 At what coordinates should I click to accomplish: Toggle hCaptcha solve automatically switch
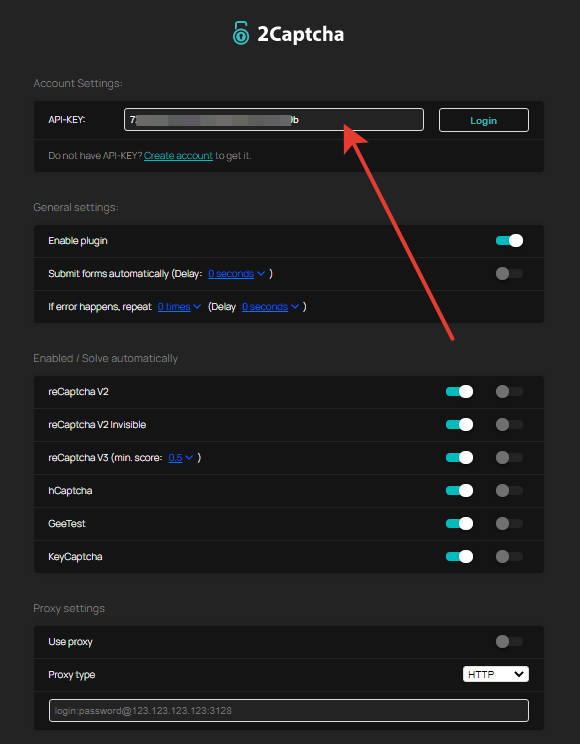click(509, 490)
